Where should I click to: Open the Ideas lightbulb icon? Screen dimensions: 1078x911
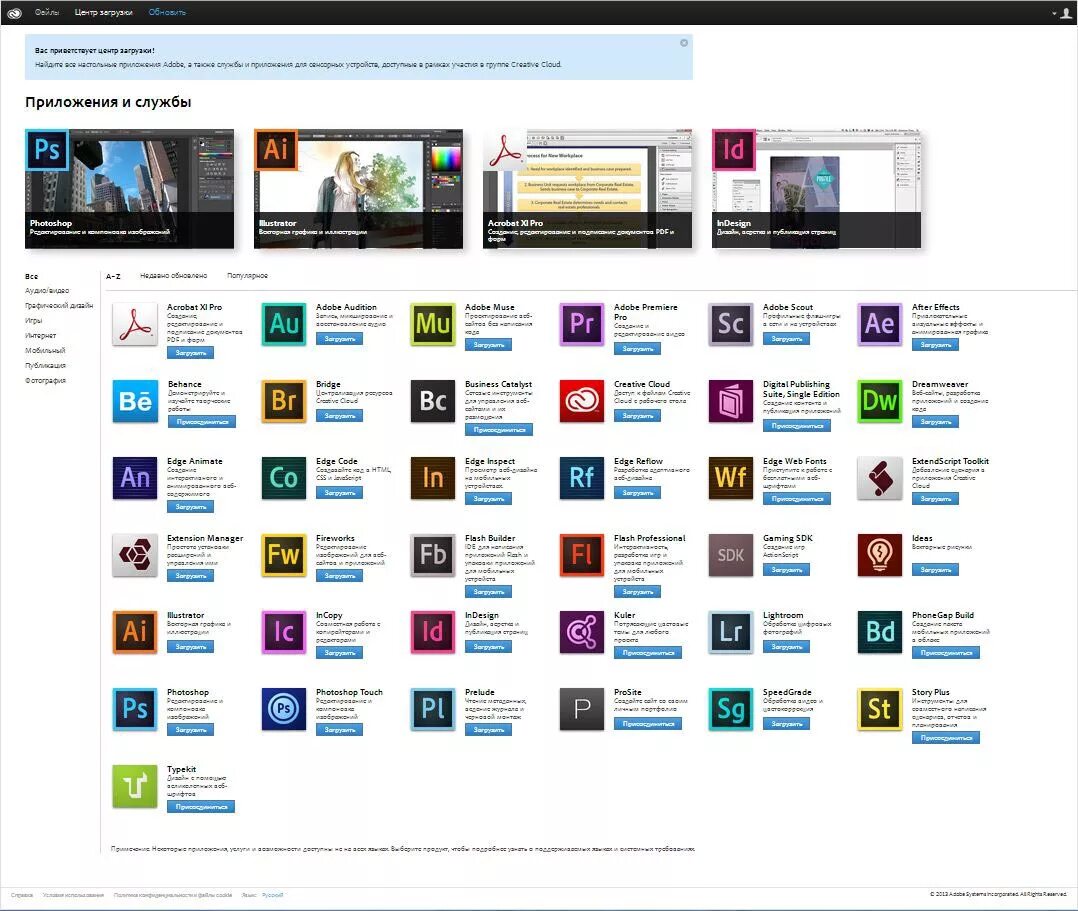880,555
